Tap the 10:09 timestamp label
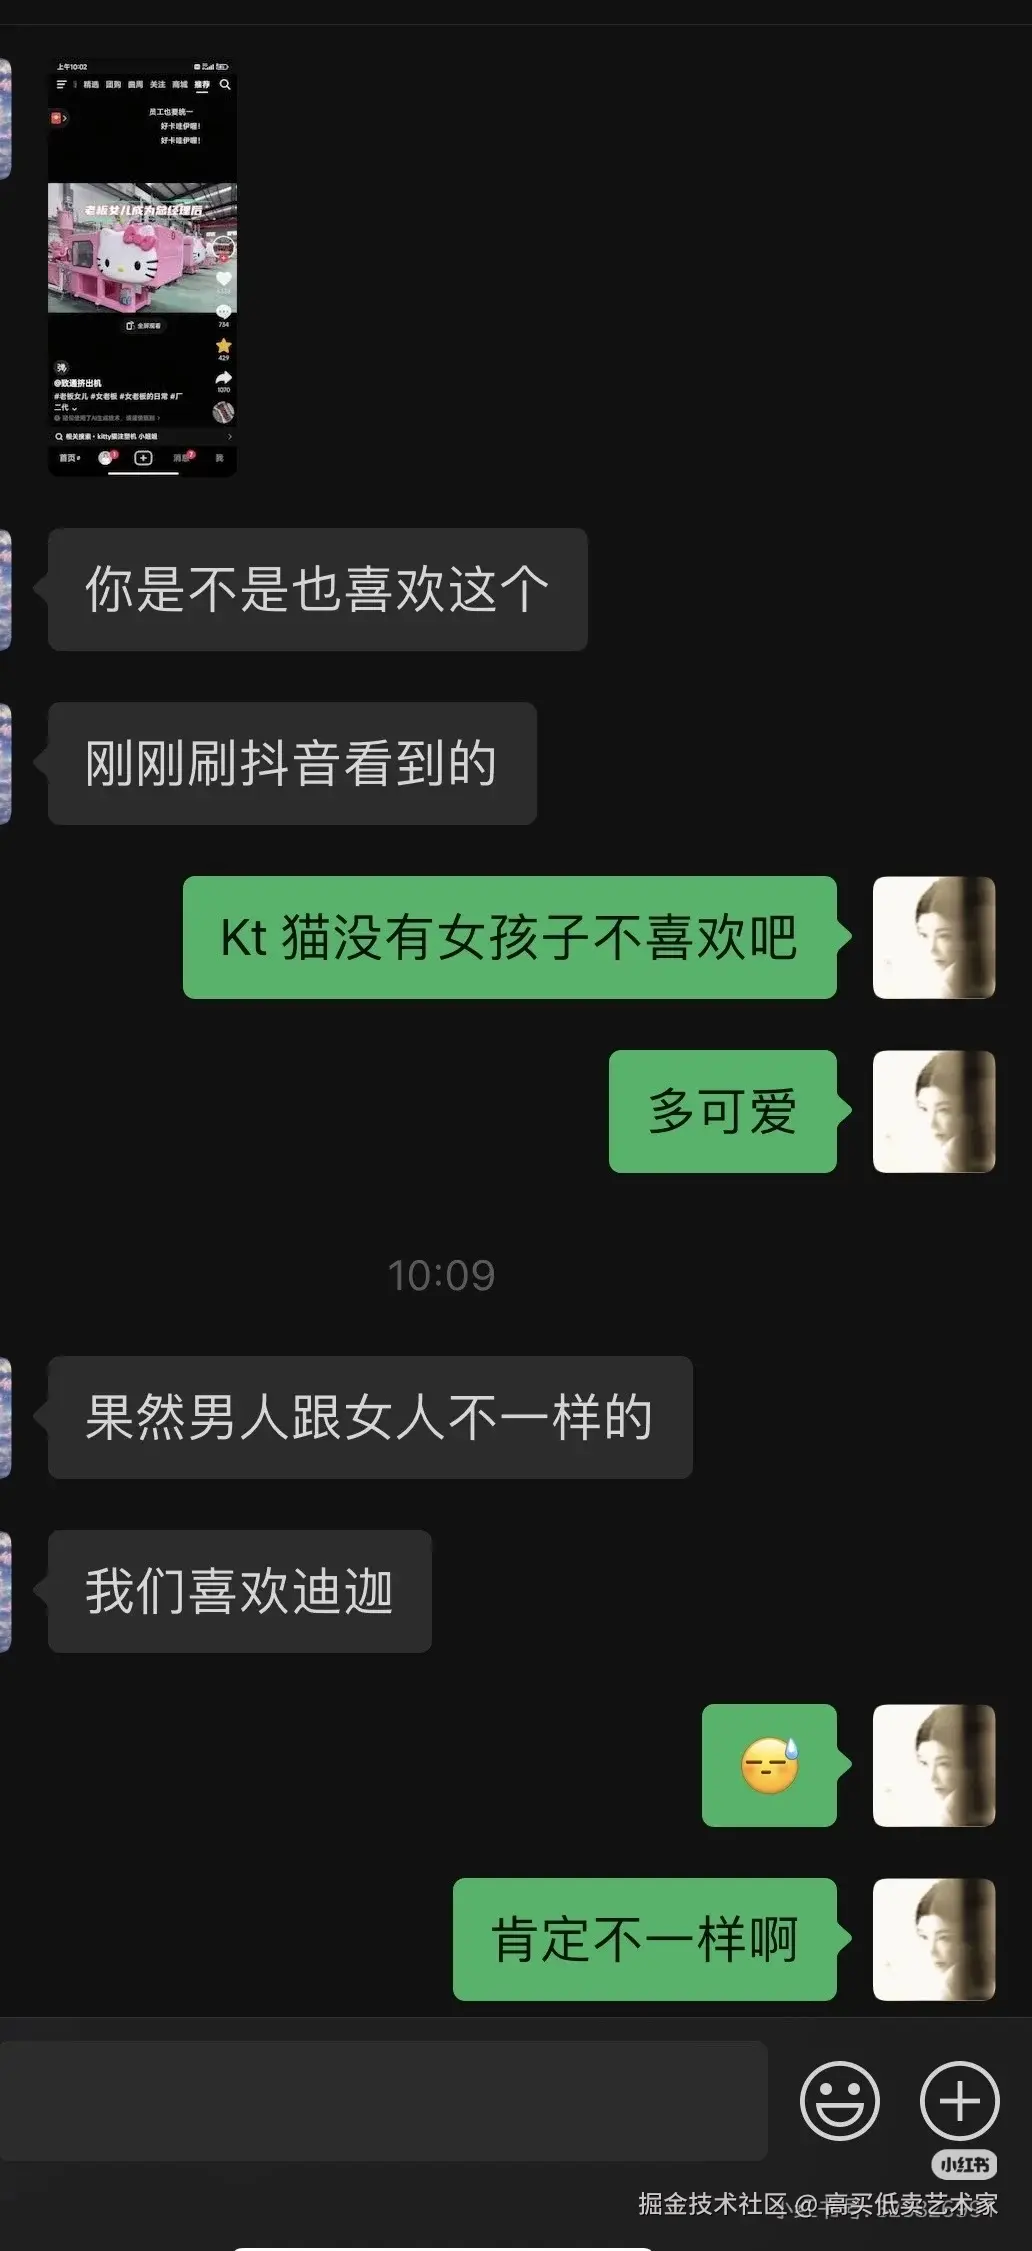 [x=441, y=1275]
